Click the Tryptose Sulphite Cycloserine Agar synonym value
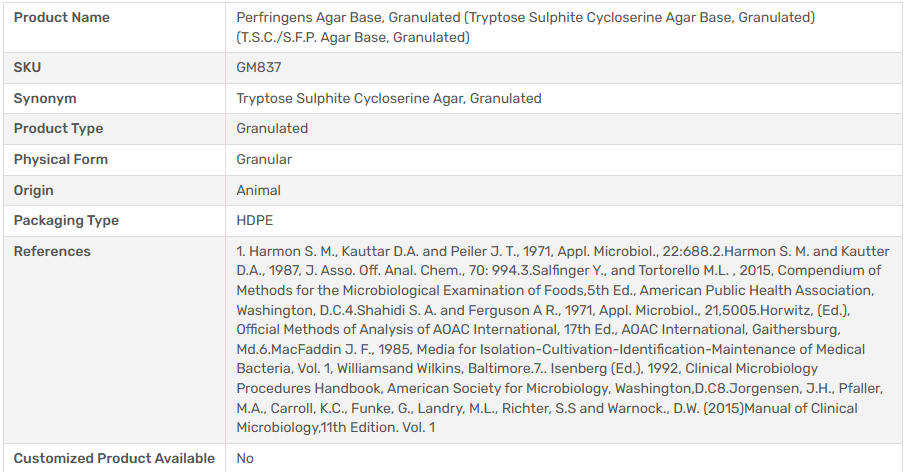Image resolution: width=909 pixels, height=472 pixels. (389, 99)
